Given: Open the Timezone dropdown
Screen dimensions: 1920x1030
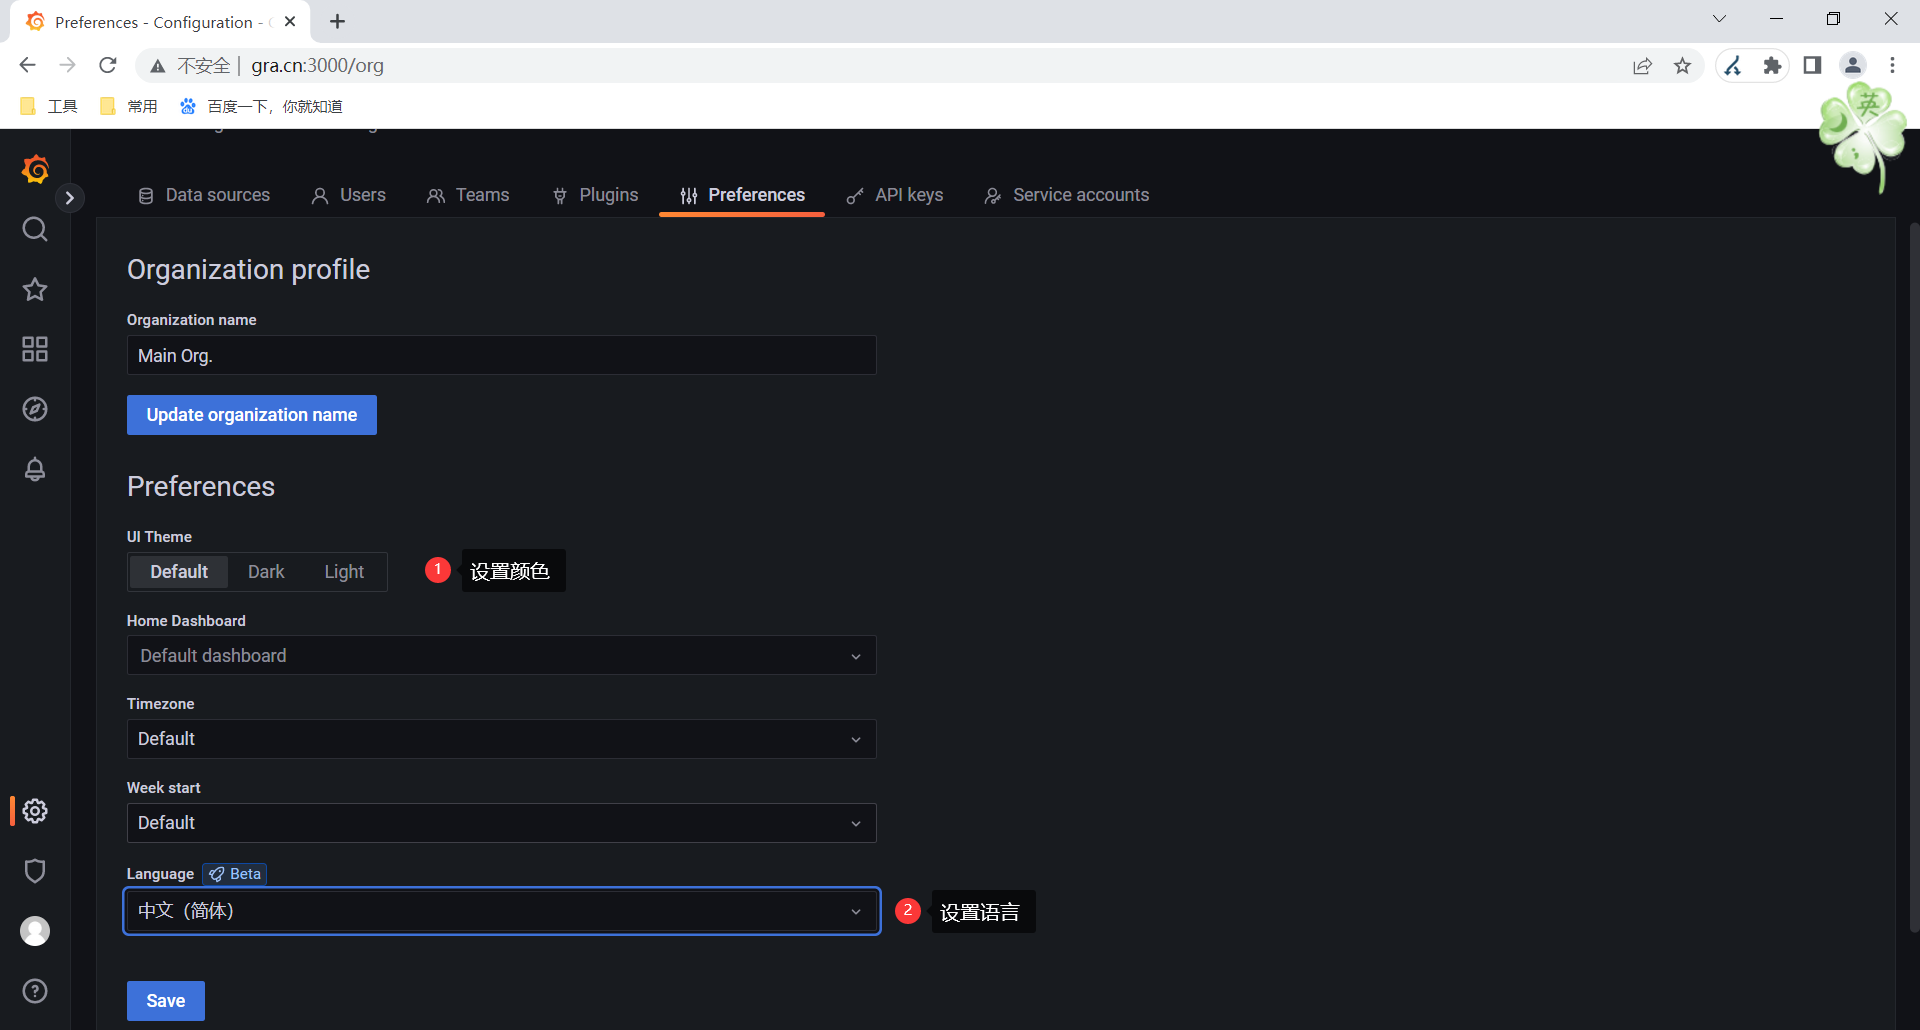Looking at the screenshot, I should [x=502, y=739].
